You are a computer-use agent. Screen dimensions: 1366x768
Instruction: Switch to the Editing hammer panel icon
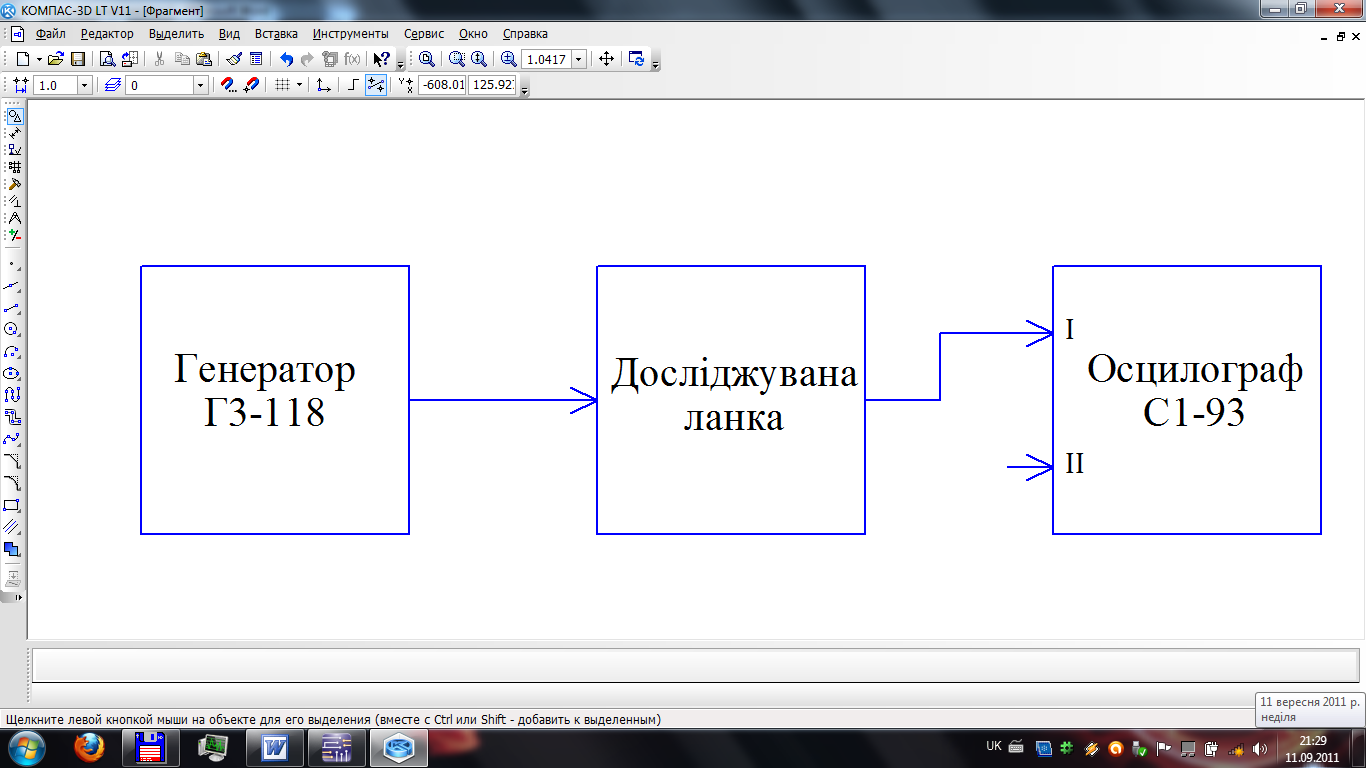coord(14,184)
